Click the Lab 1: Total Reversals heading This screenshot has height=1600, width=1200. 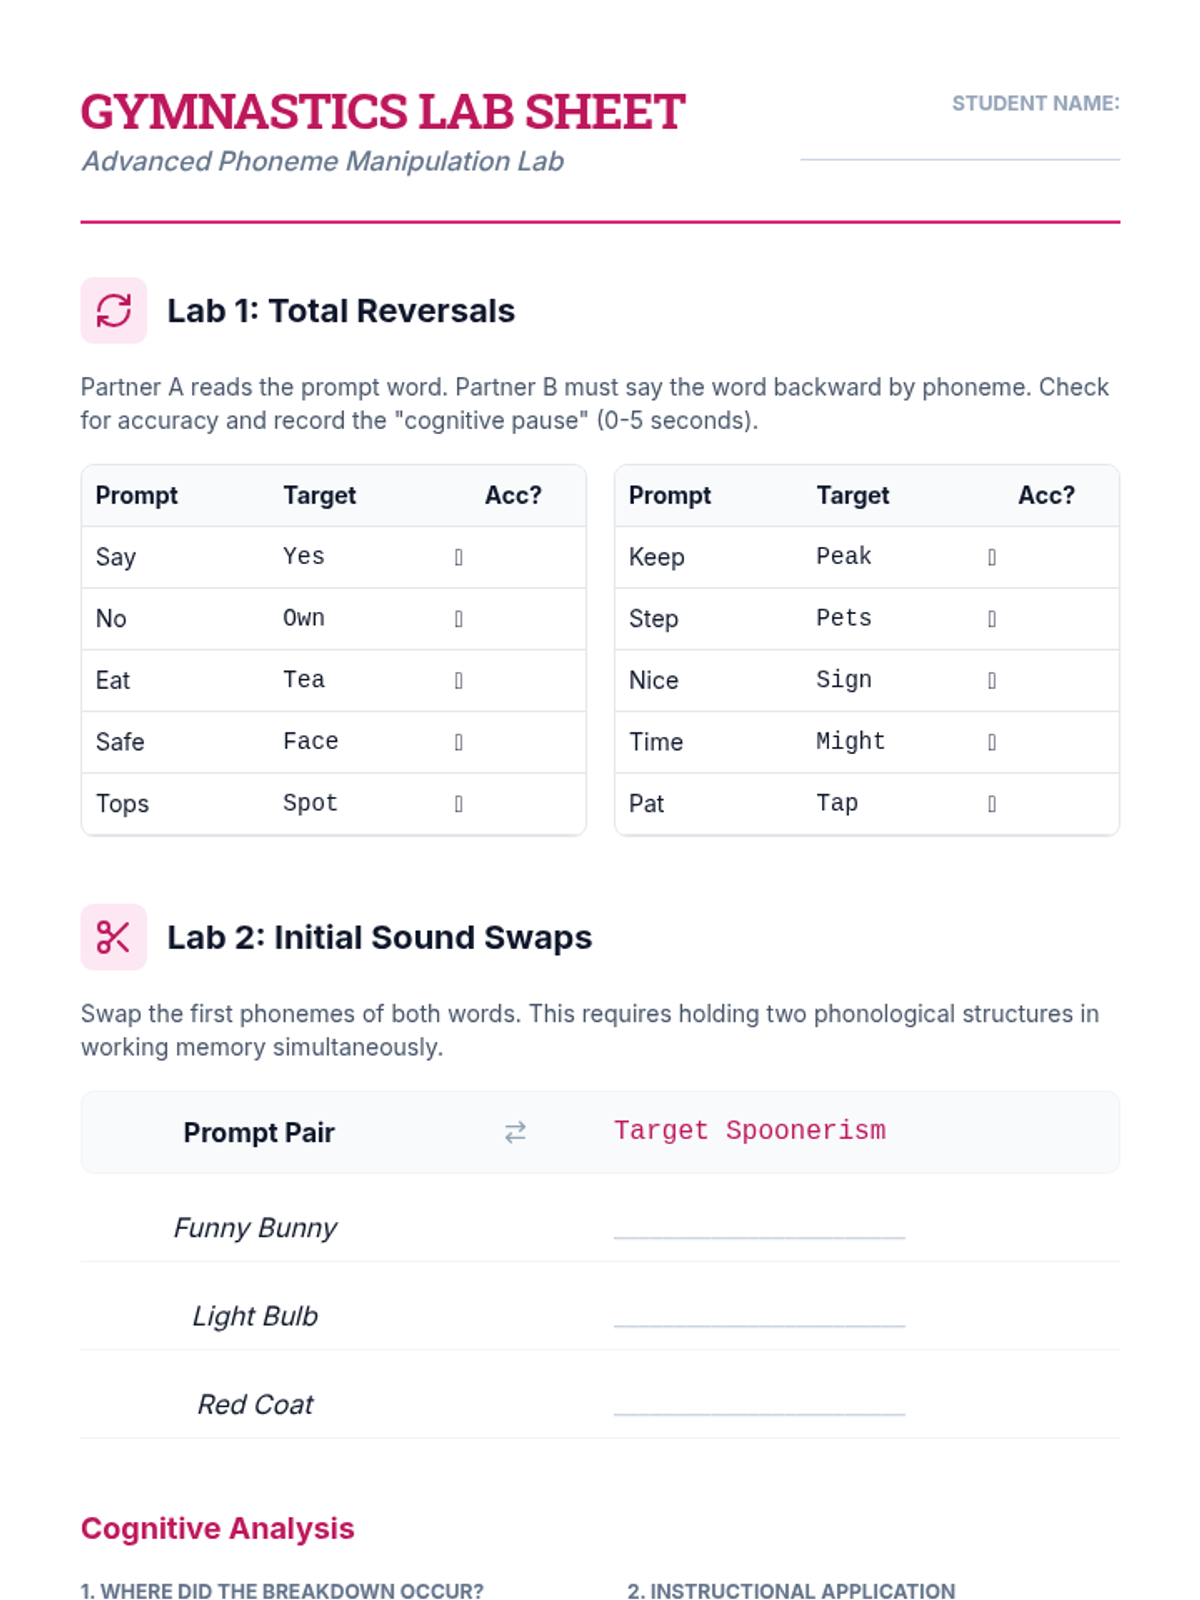(341, 311)
